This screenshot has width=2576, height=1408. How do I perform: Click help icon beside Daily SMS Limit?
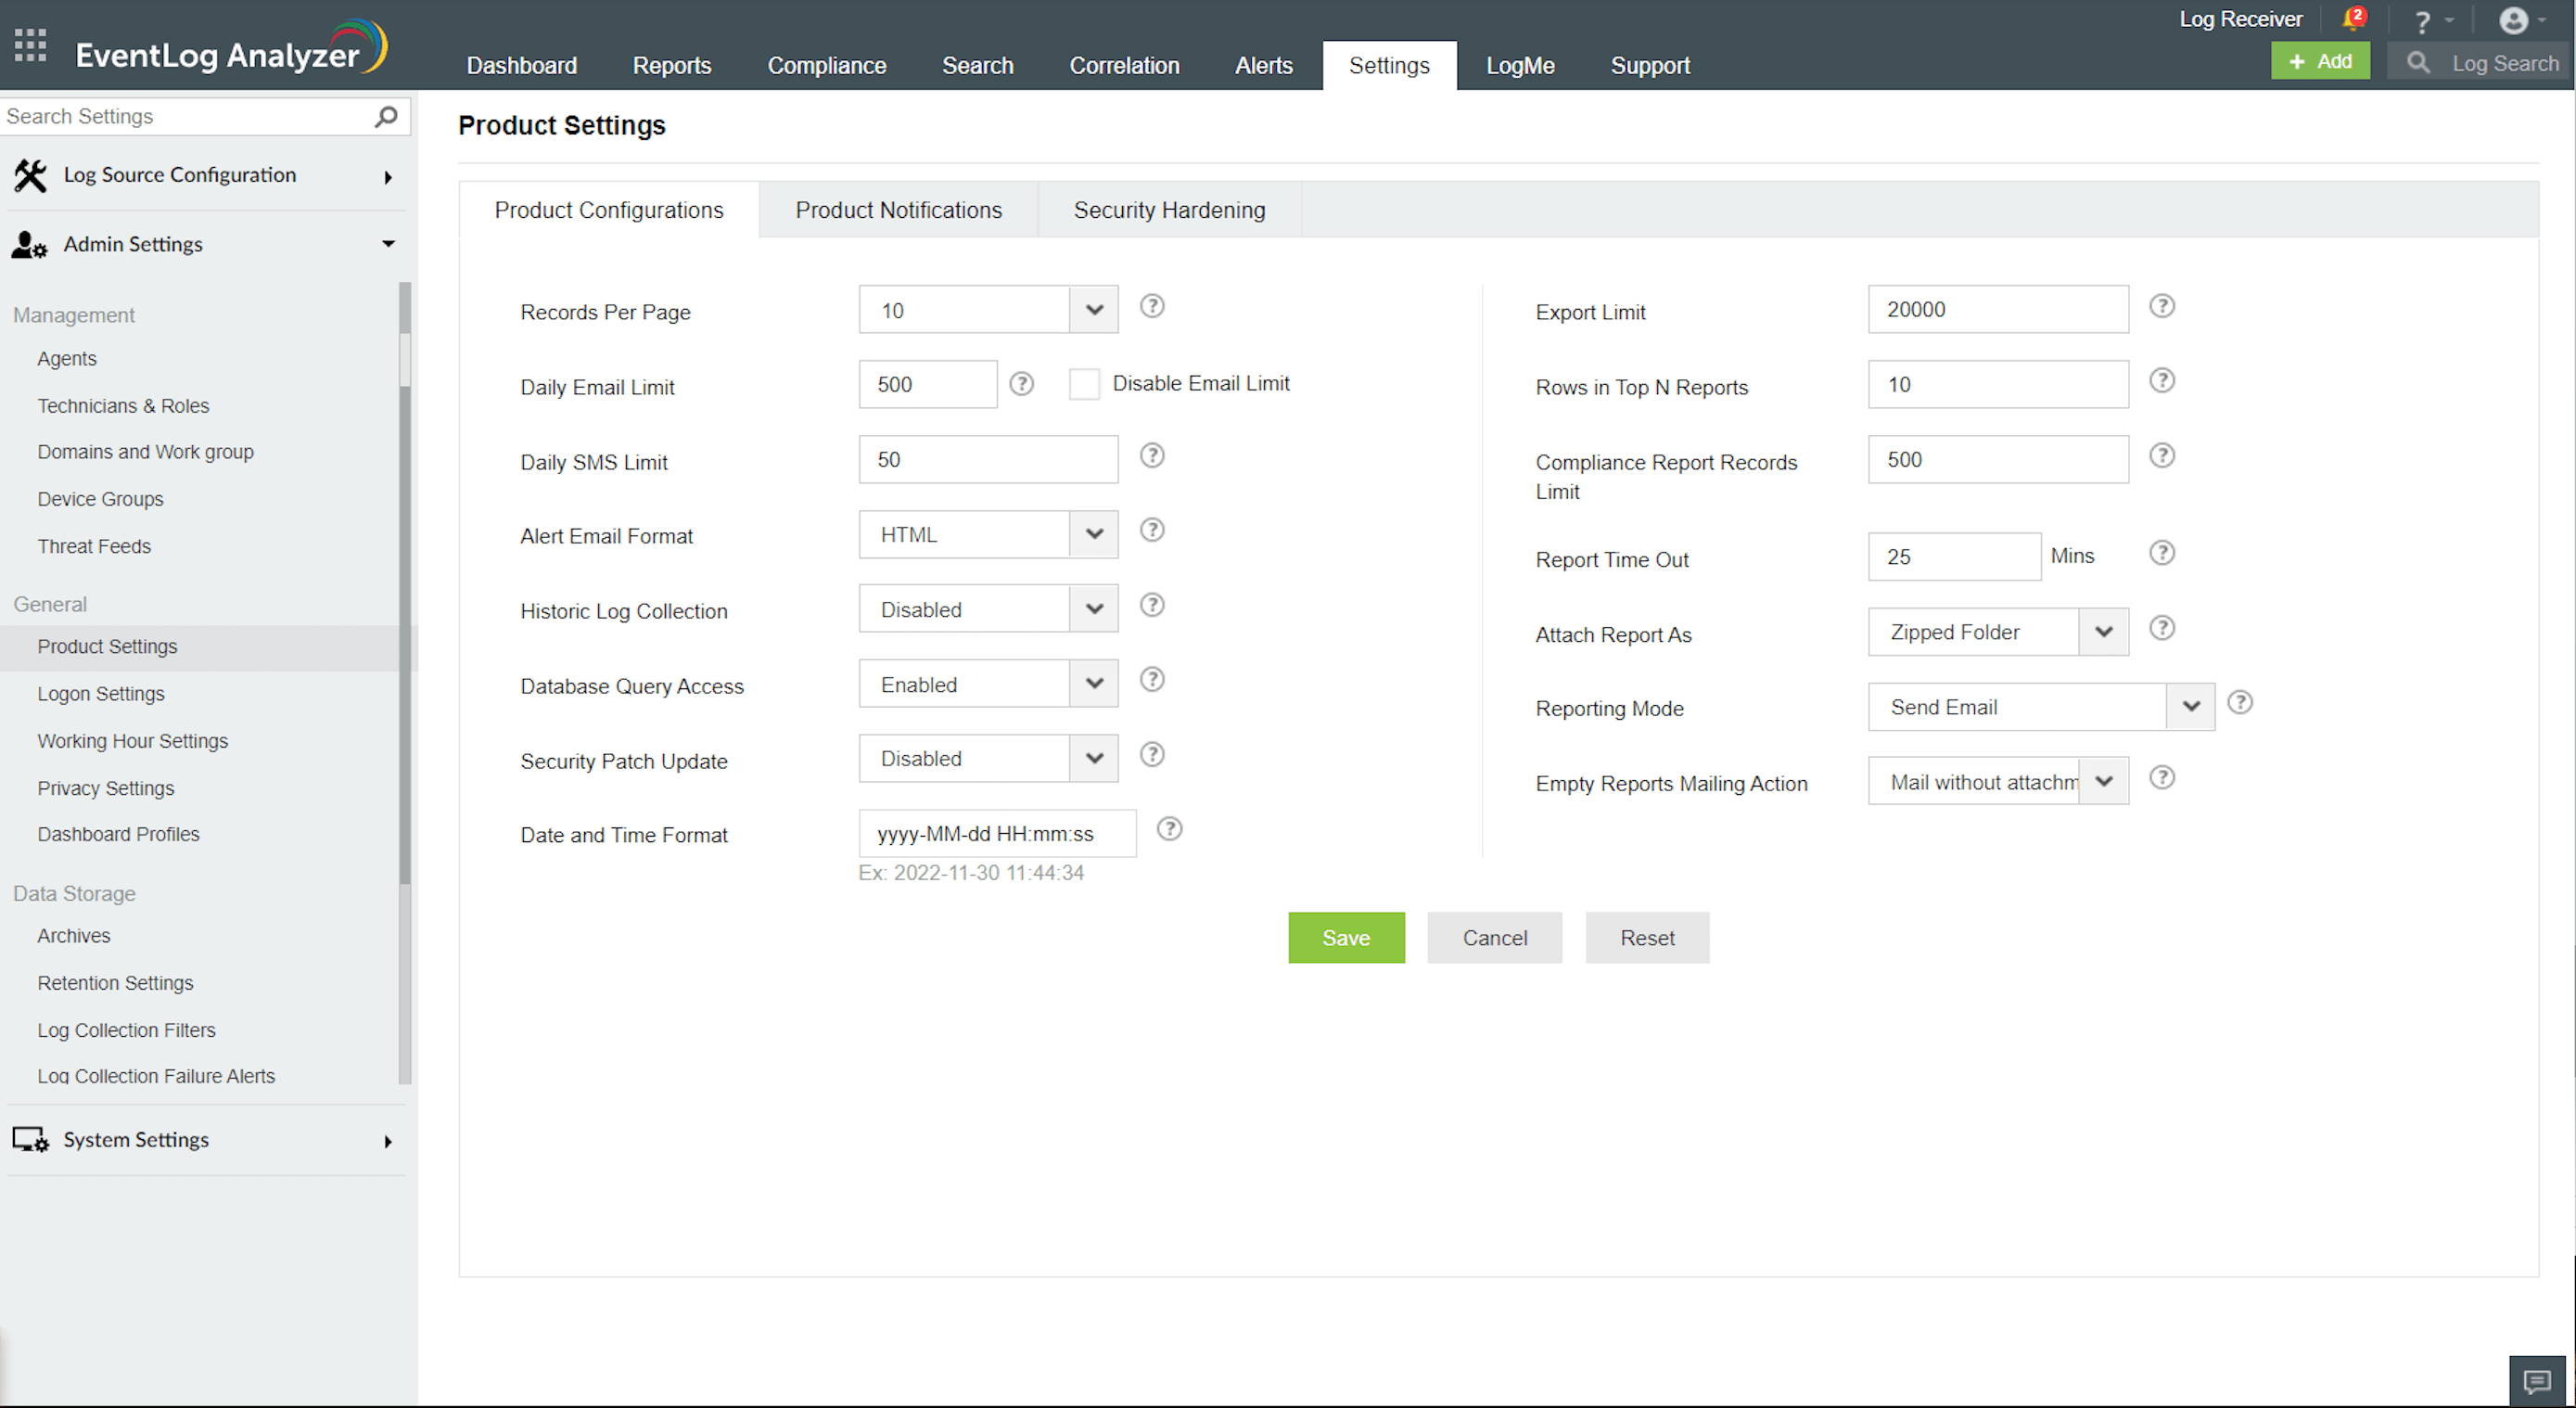click(x=1152, y=456)
